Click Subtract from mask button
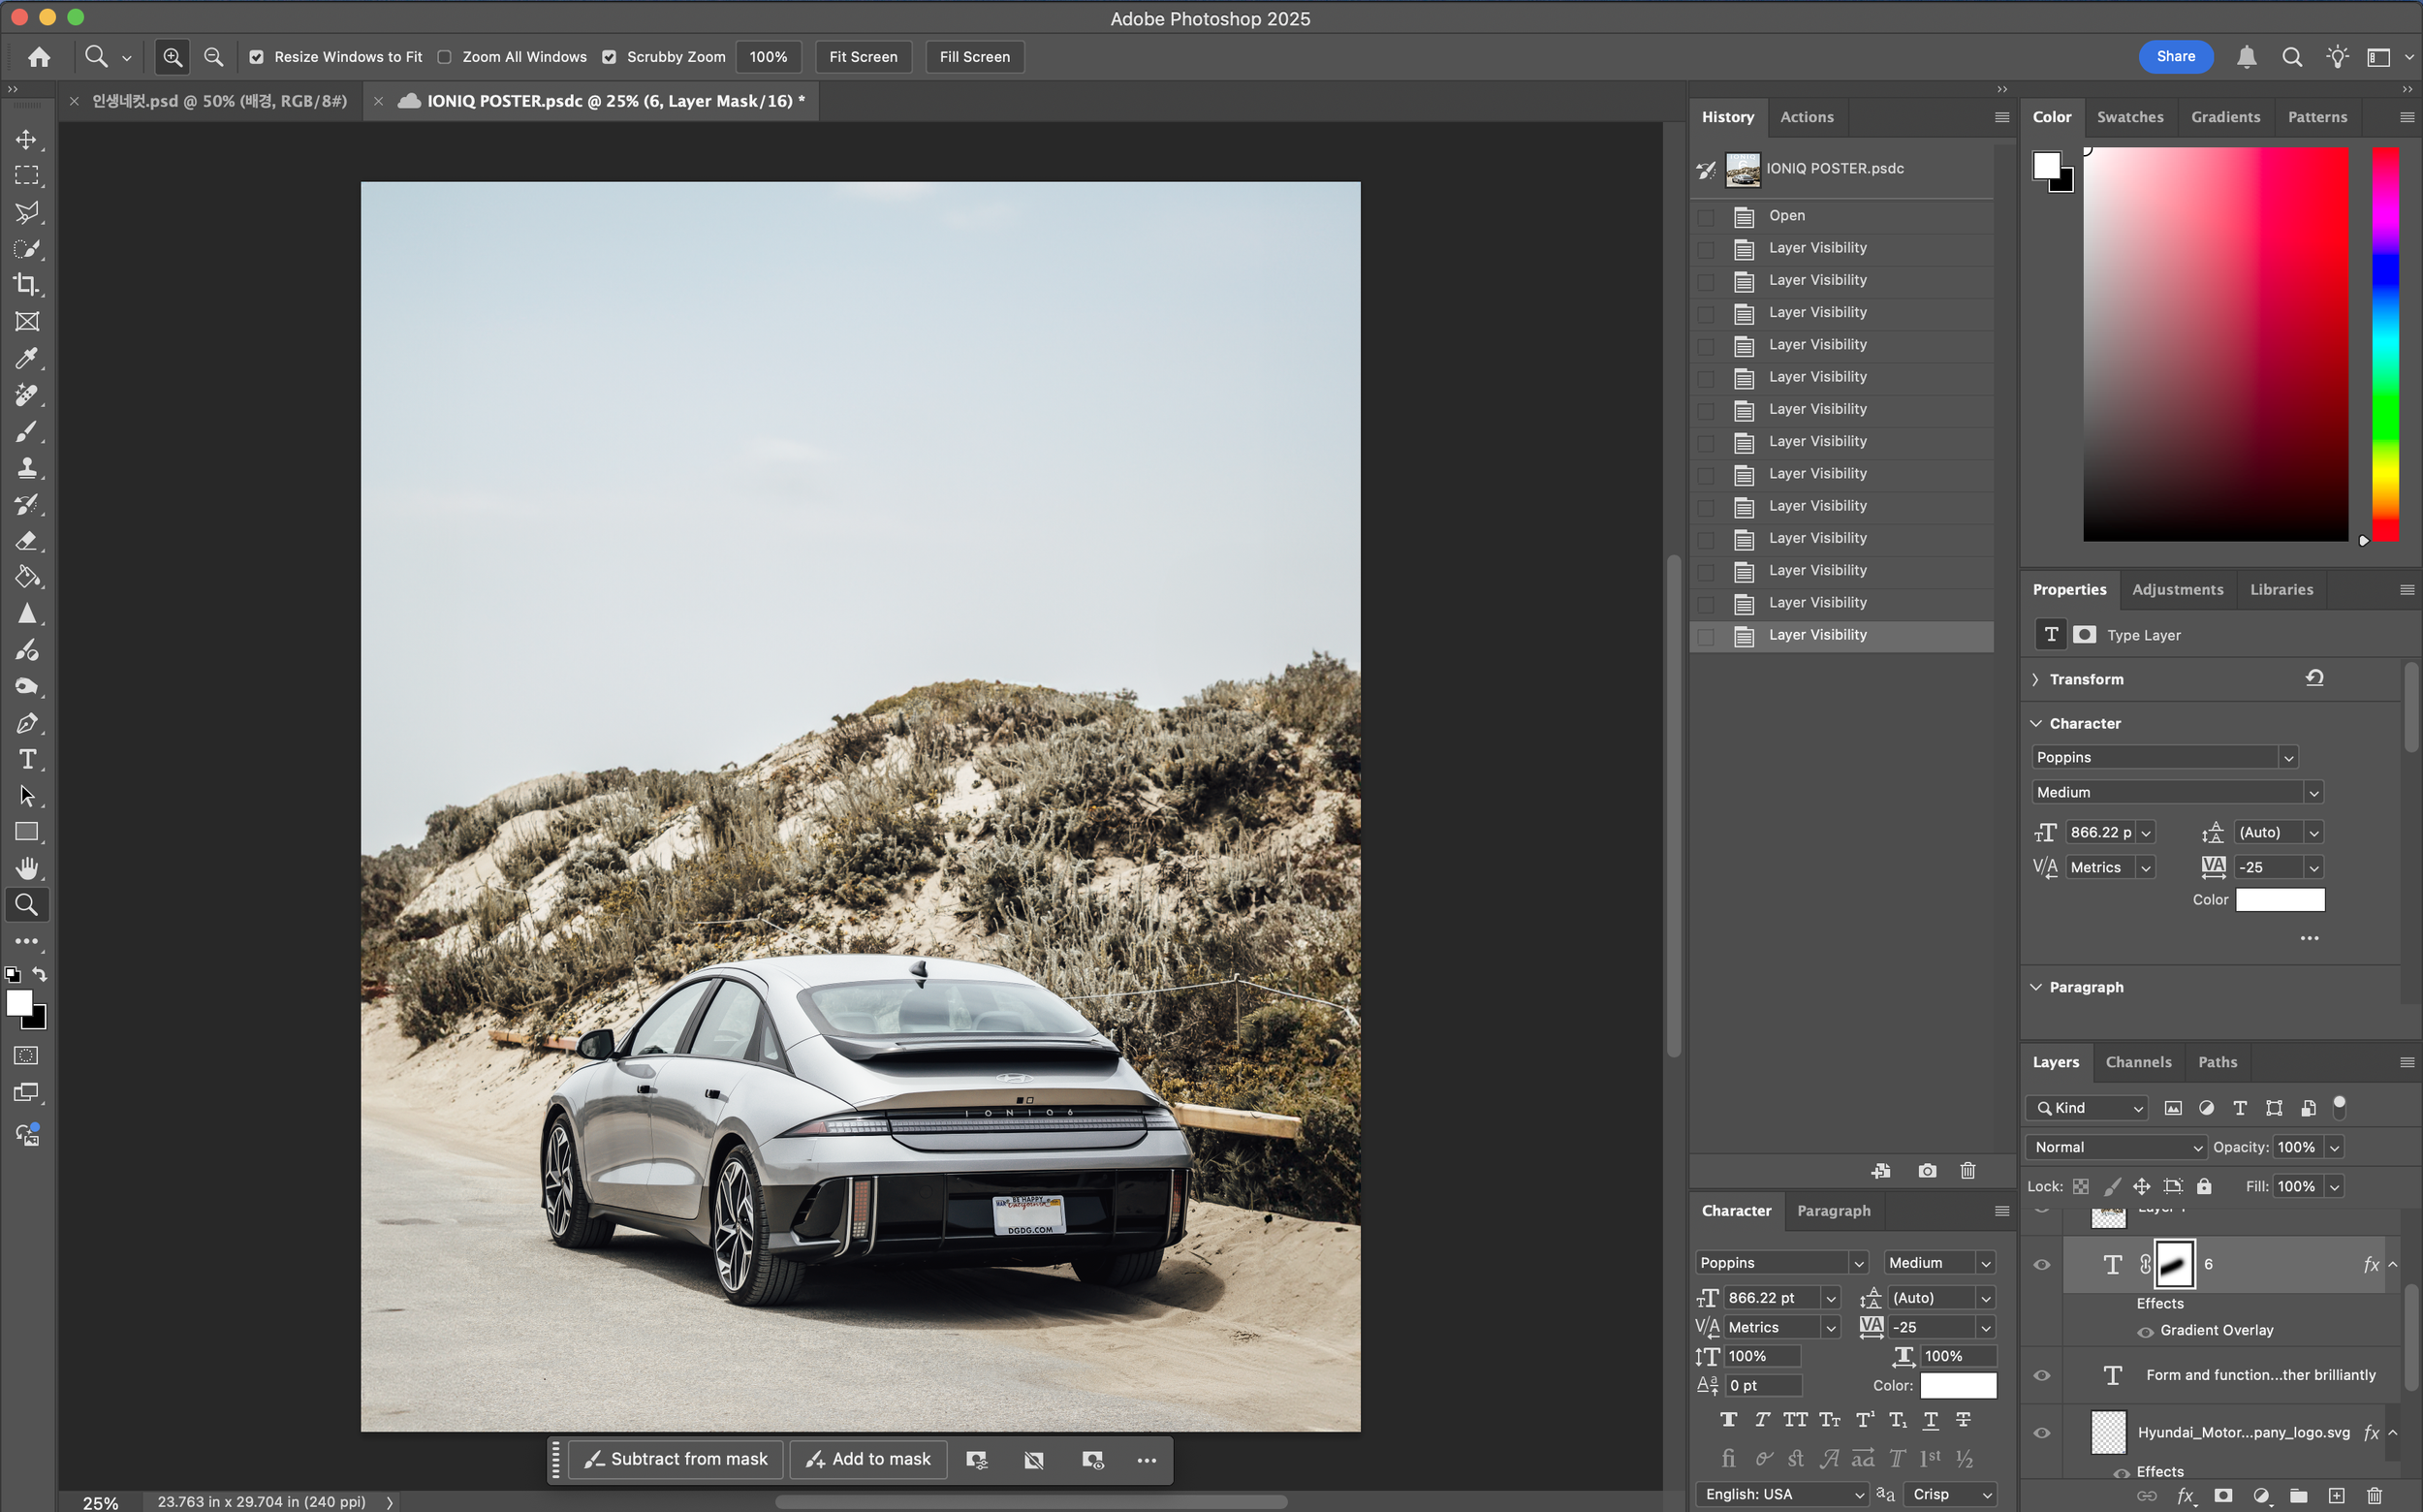The height and width of the screenshot is (1512, 2423). tap(676, 1459)
